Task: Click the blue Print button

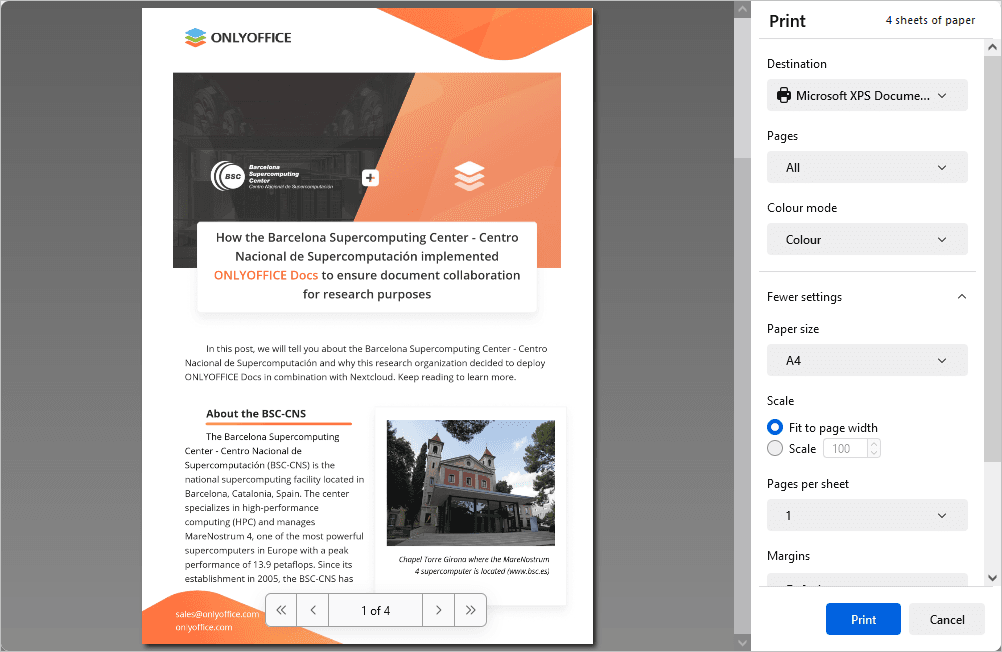Action: [x=862, y=619]
